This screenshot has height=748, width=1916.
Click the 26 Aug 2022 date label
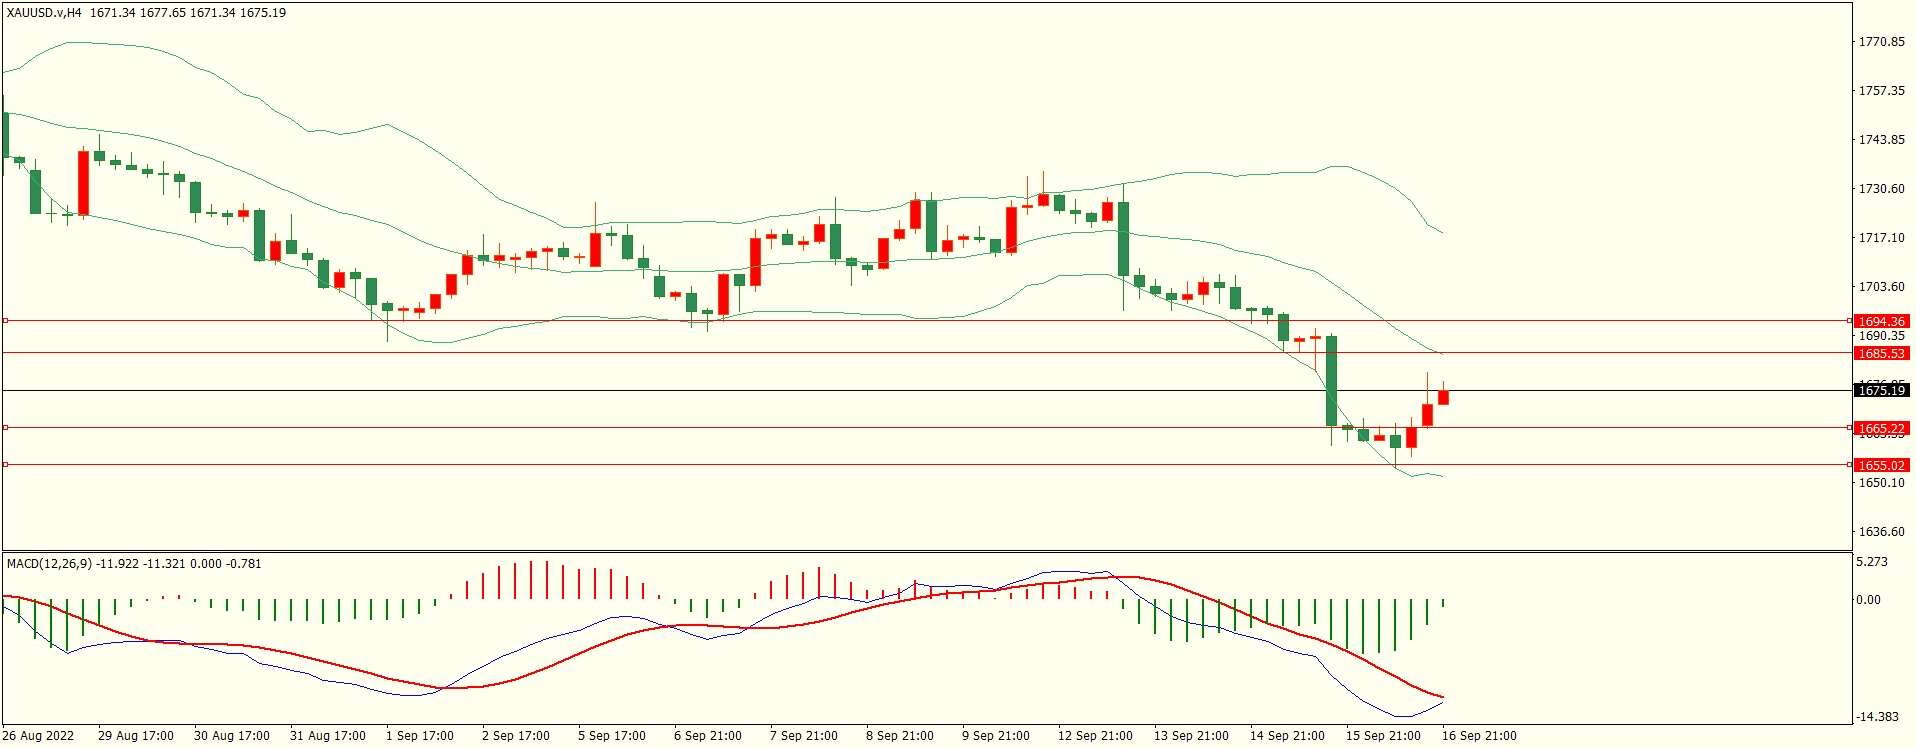click(x=38, y=735)
